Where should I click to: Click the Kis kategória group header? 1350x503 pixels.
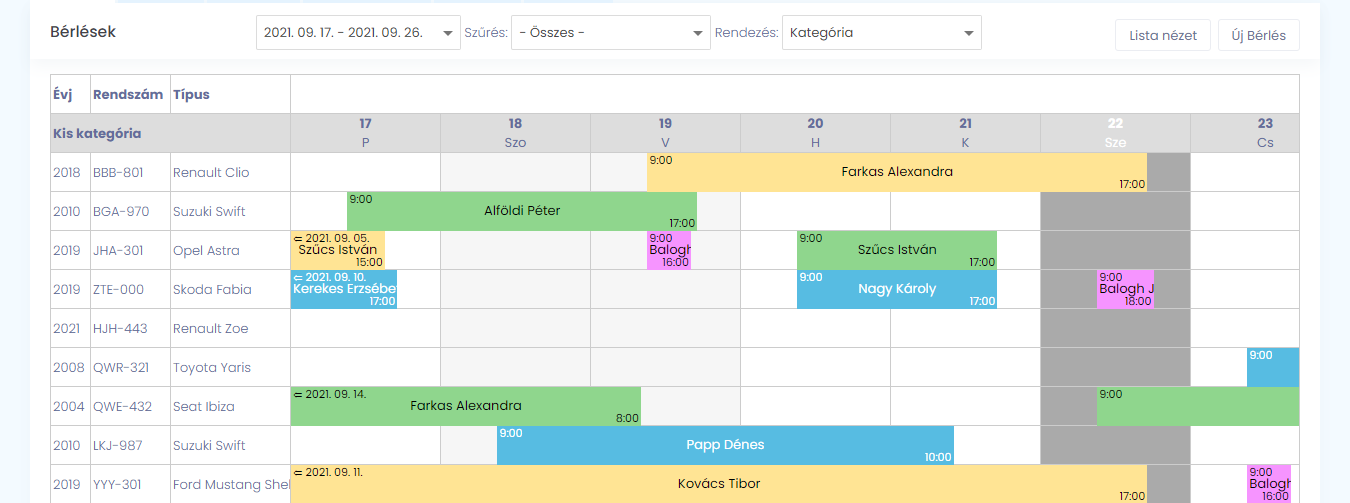click(97, 133)
